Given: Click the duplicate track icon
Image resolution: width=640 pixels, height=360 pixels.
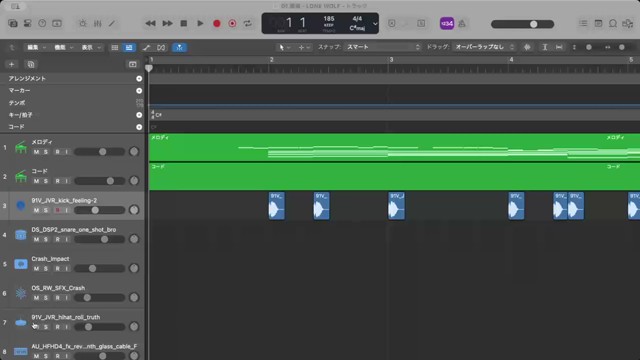Looking at the screenshot, I should (31, 64).
